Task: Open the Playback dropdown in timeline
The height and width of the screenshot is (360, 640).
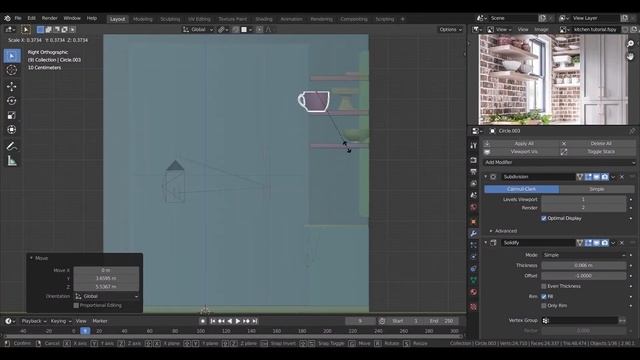Action: click(x=34, y=321)
